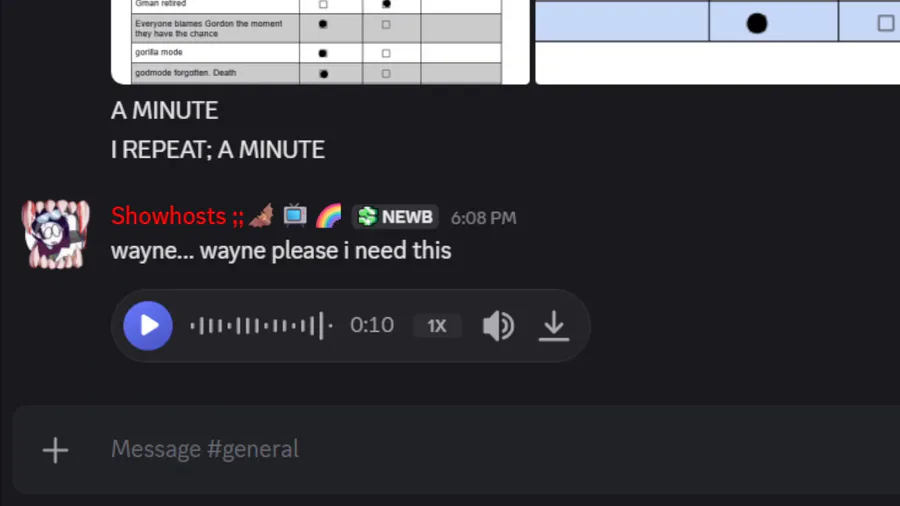
Task: Click filled box in Everyone blames Gordon row
Action: tap(323, 24)
